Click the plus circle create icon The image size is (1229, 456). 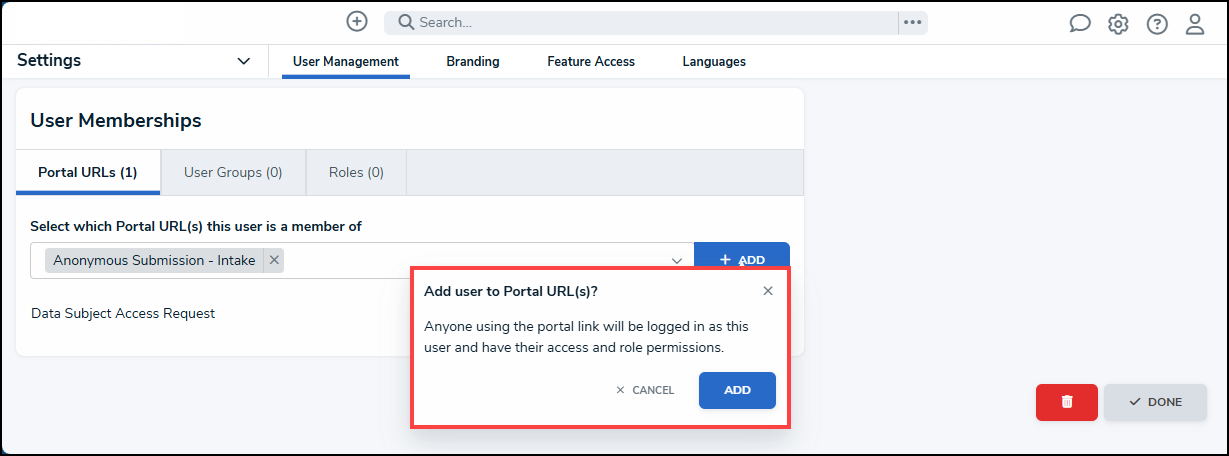(x=357, y=21)
